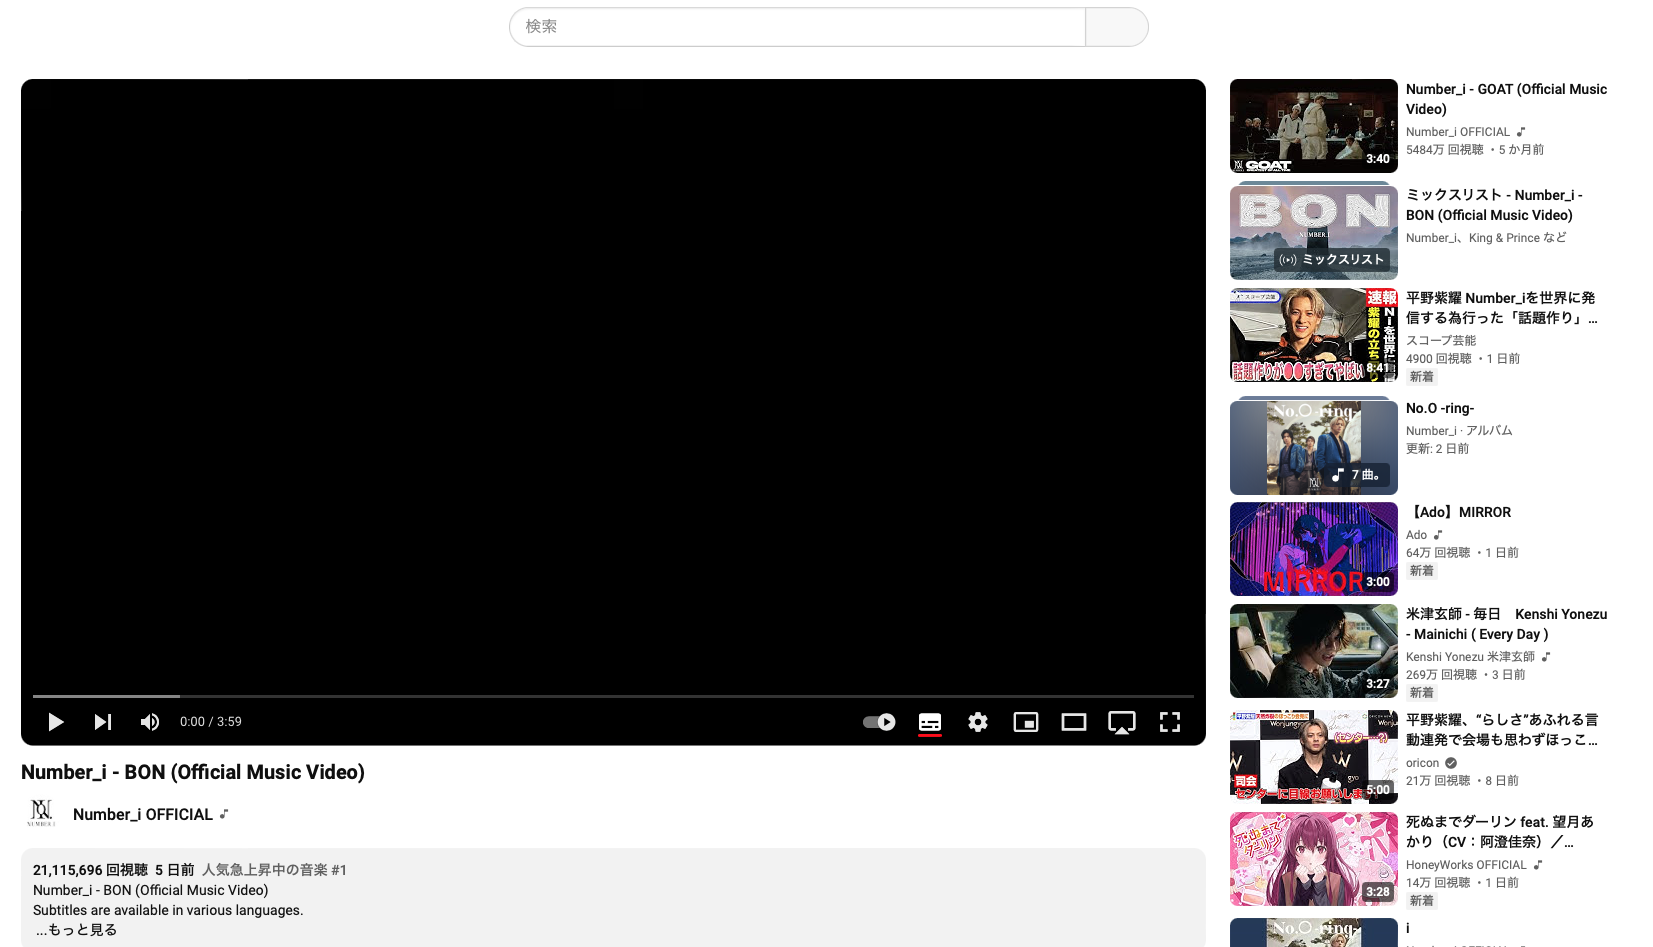The width and height of the screenshot is (1653, 947).
Task: Enter full screen mode
Action: (x=1170, y=722)
